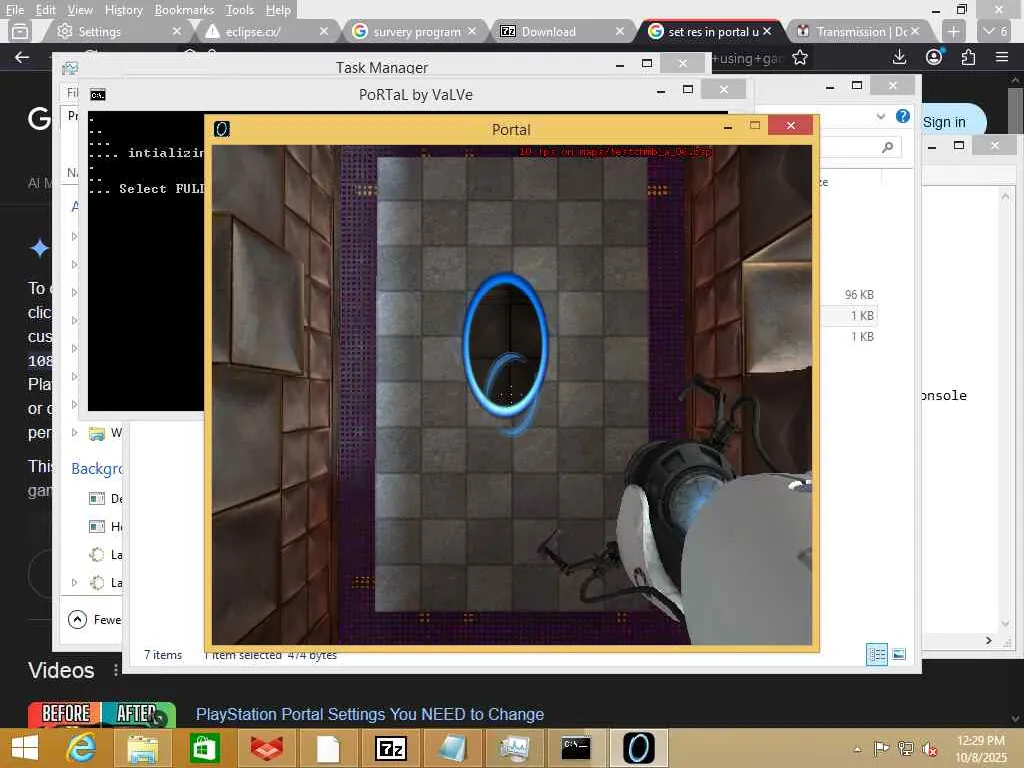Expand the W process row in Task Manager
Viewport: 1024px width, 768px height.
[74, 432]
